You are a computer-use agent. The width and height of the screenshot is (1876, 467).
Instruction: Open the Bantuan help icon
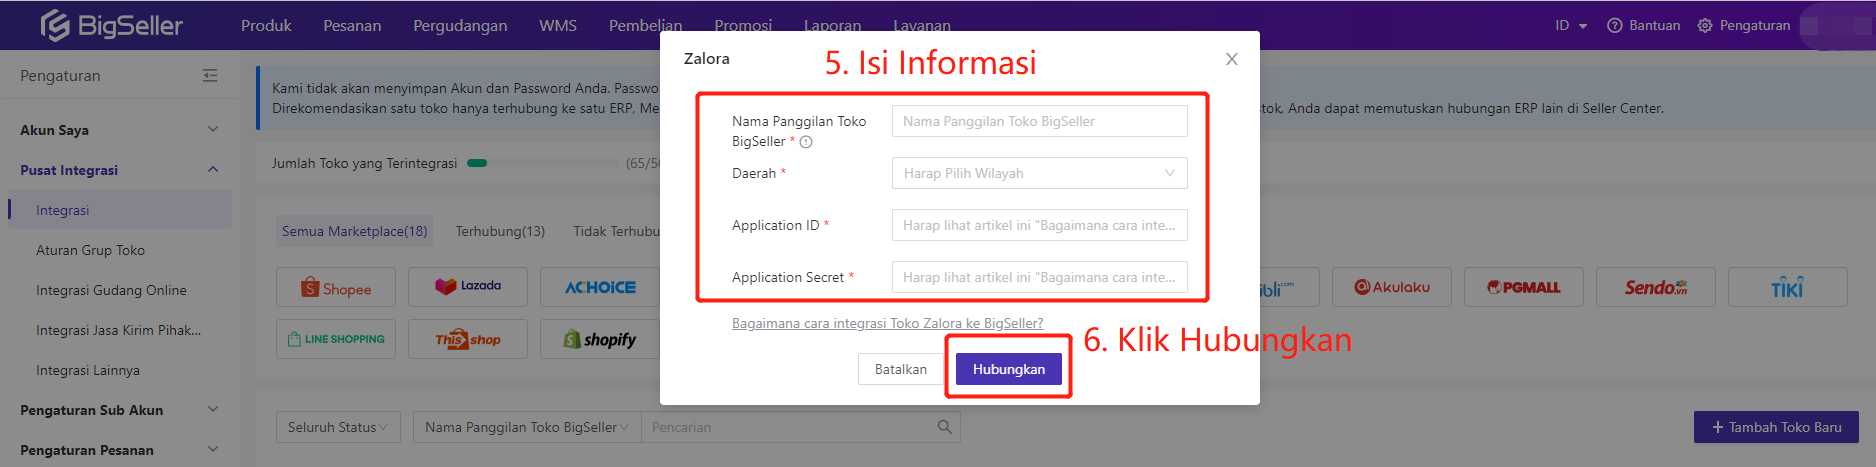1614,25
